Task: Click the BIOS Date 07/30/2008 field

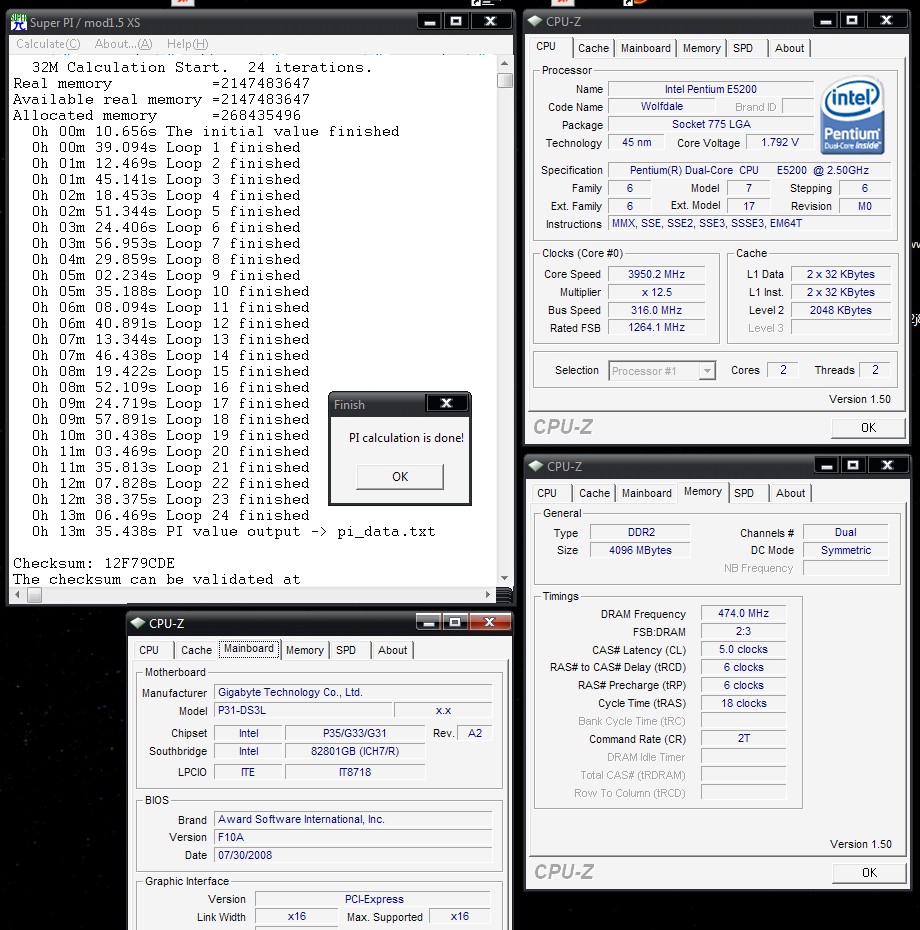Action: coord(353,855)
